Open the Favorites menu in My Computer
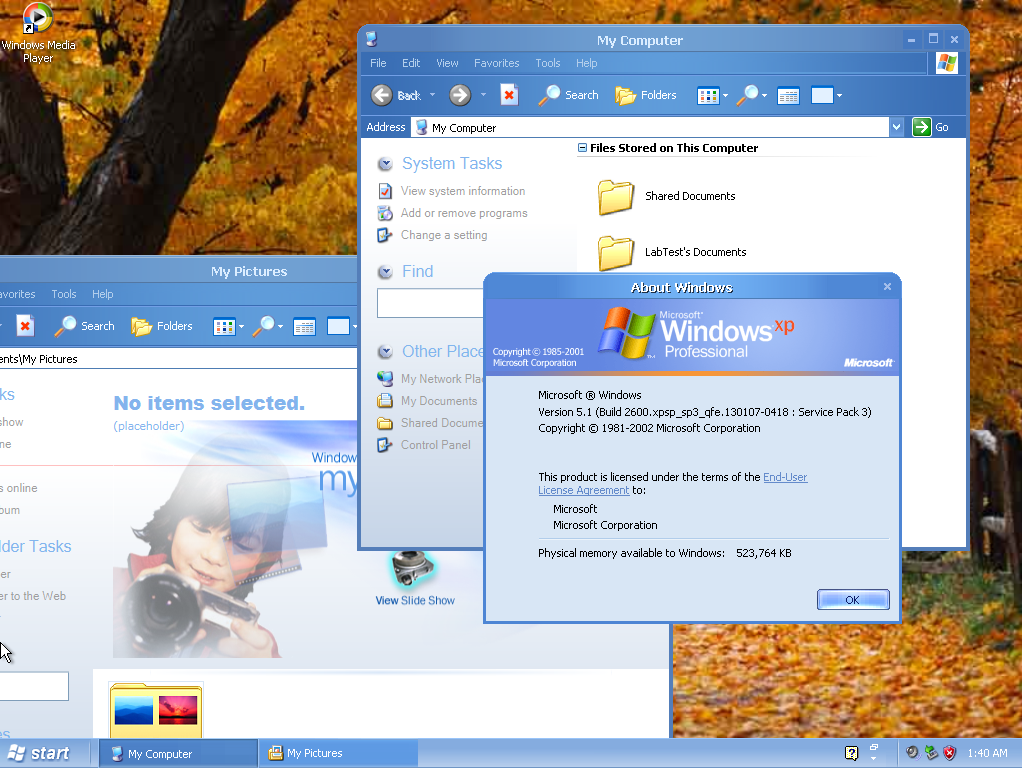The height and width of the screenshot is (768, 1022). 497,63
